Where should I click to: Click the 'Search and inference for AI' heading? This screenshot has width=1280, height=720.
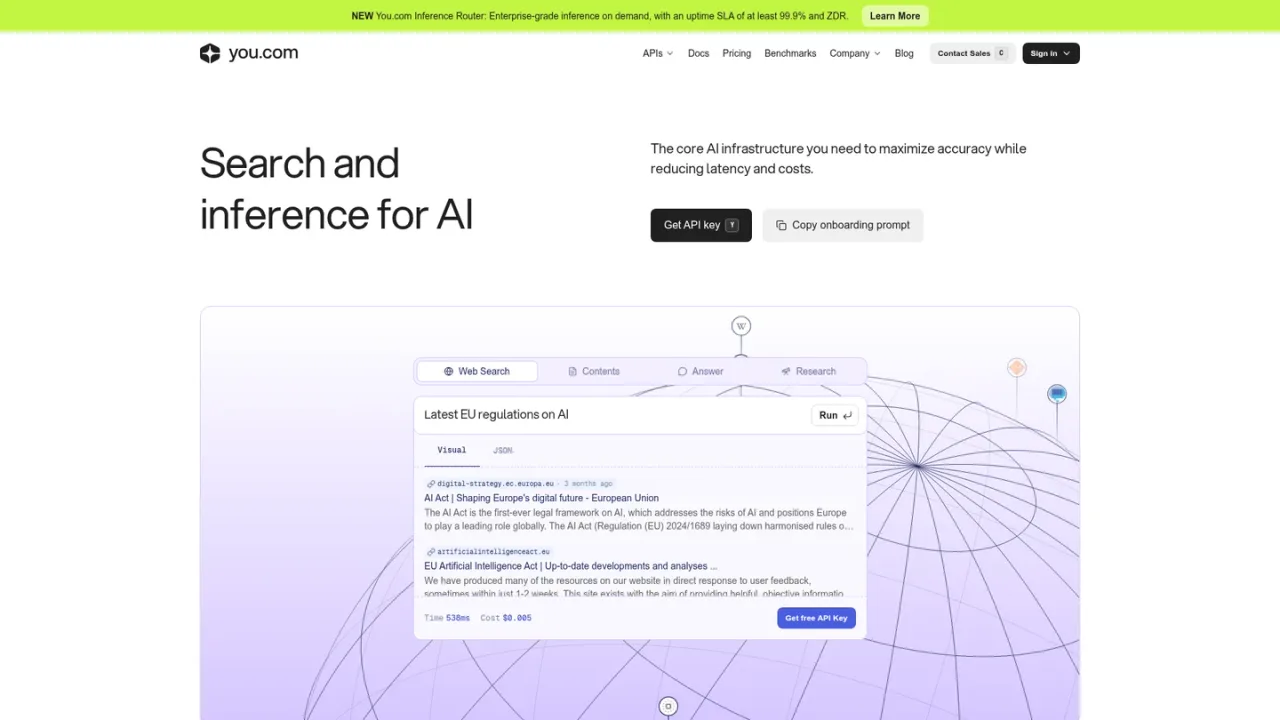click(337, 189)
